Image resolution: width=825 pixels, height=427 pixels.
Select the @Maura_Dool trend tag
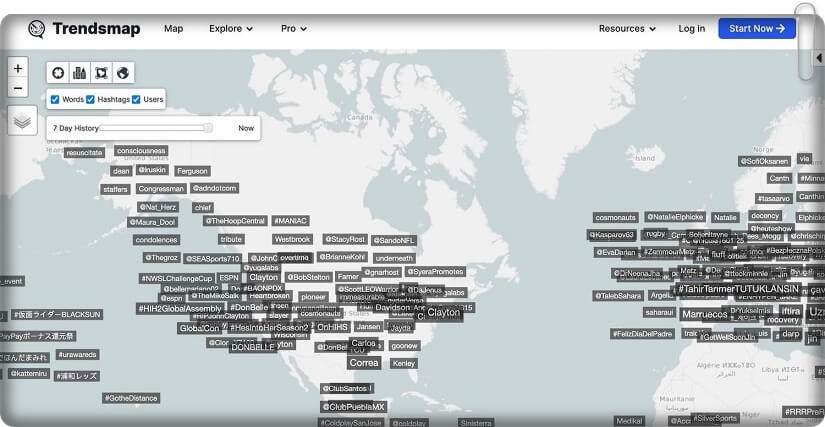(152, 222)
